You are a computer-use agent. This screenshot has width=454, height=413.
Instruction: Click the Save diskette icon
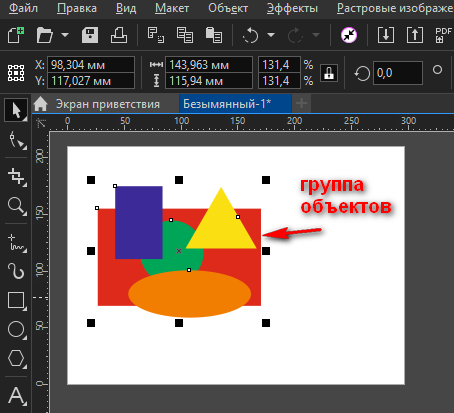[x=90, y=35]
